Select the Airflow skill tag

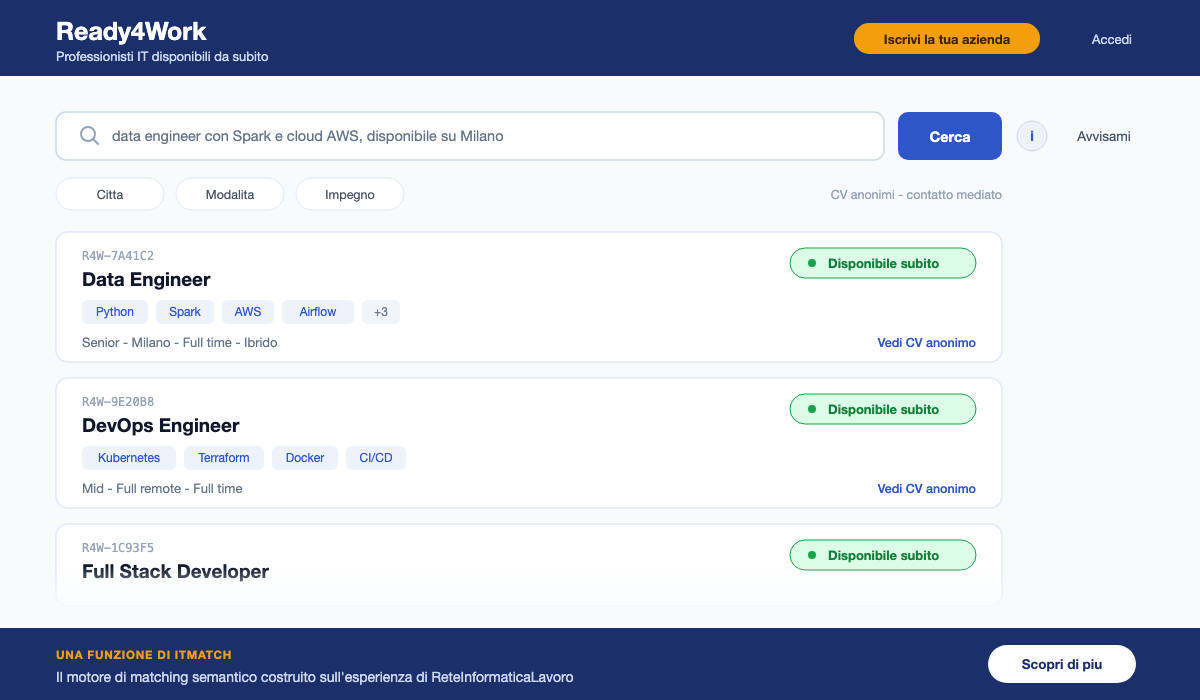coord(318,312)
